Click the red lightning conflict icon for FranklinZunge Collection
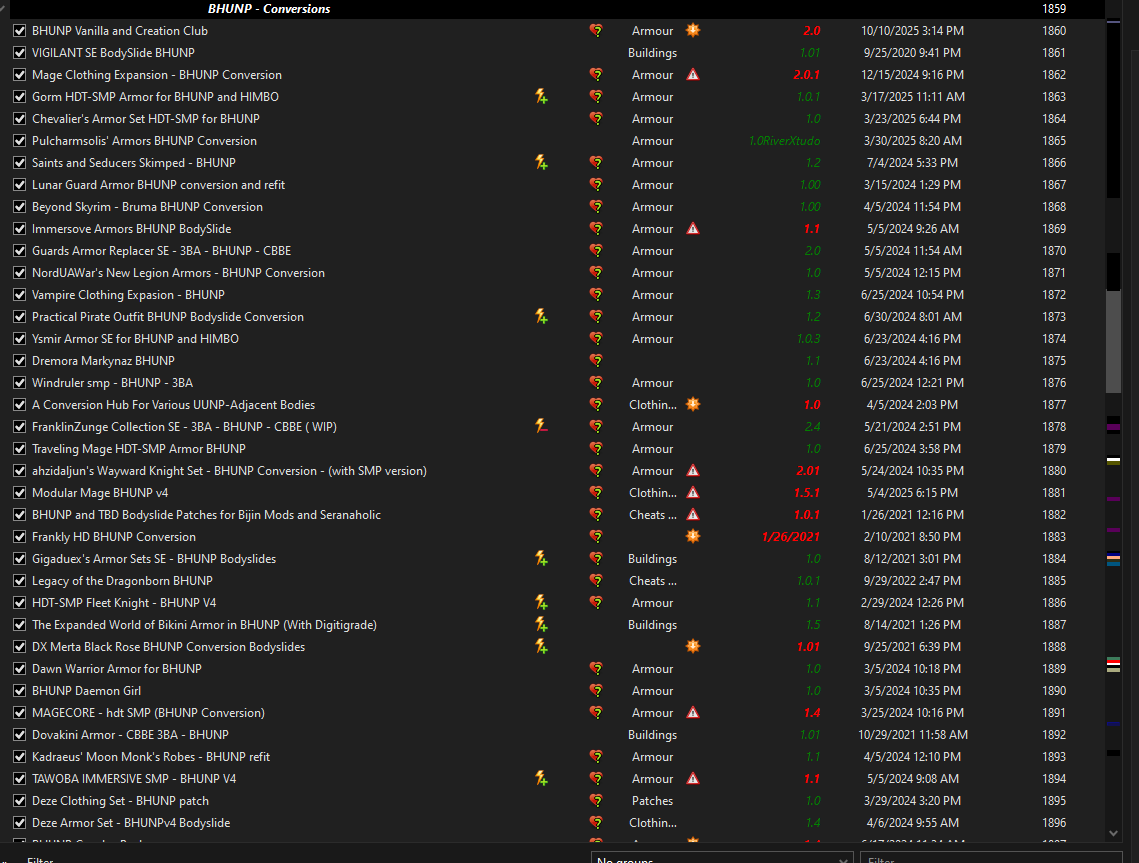Screen dimensions: 1139x863 point(541,426)
